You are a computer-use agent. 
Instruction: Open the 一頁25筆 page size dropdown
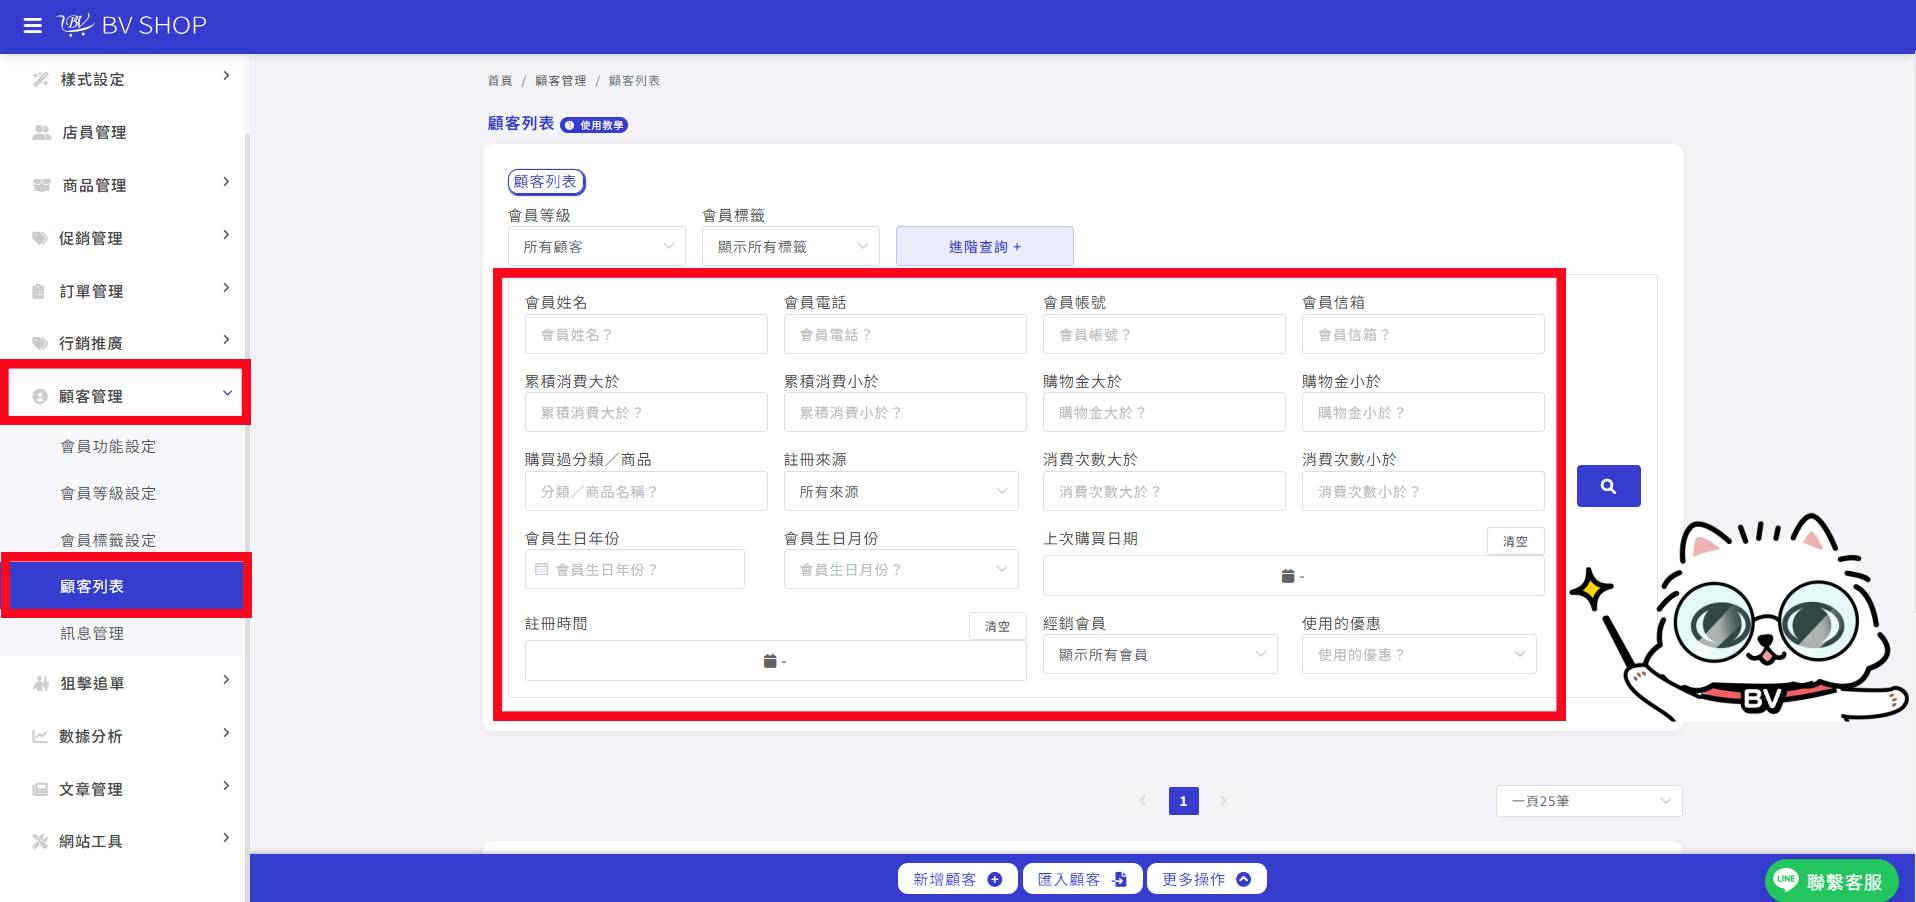[1589, 801]
